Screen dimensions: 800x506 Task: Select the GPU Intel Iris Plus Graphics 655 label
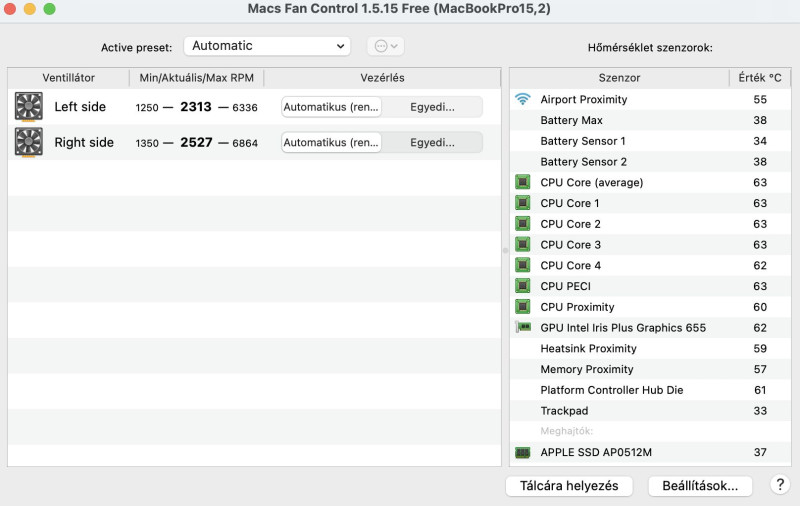(x=623, y=327)
